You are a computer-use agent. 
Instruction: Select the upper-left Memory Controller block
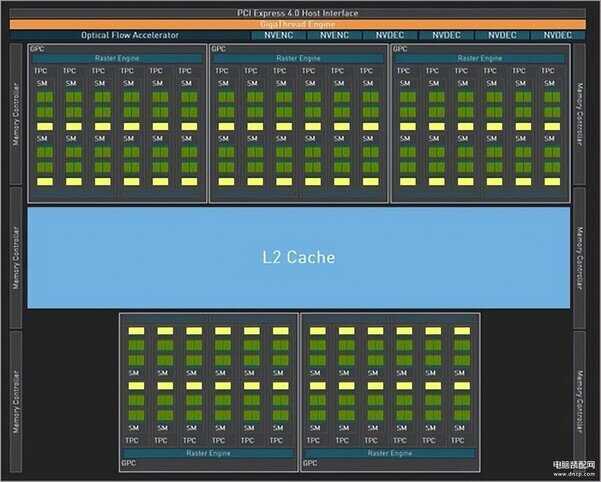click(16, 114)
